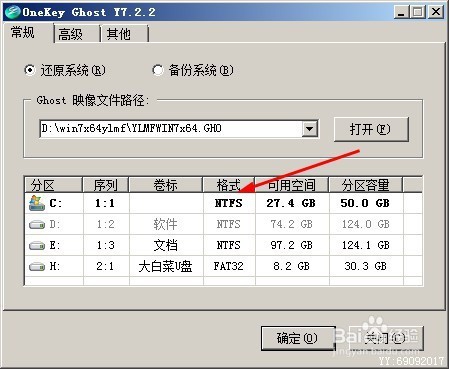Expand the Ghost image path dropdown
449x369 pixels.
point(310,129)
